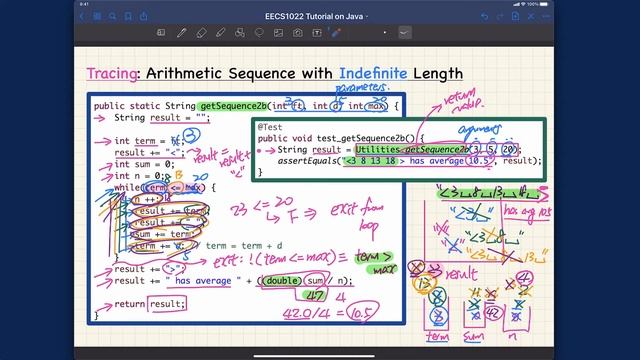
Task: Choose the highlighted stroke style option
Action: click(x=405, y=33)
